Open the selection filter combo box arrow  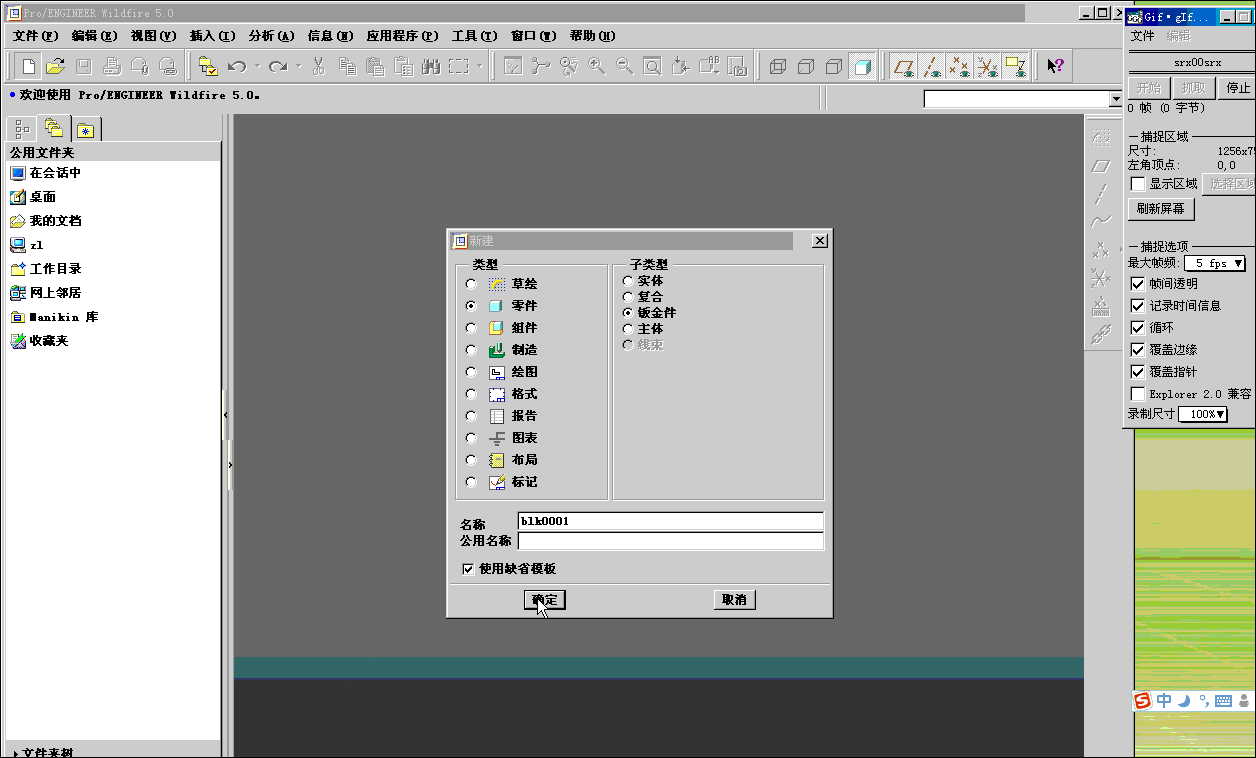pos(1117,99)
